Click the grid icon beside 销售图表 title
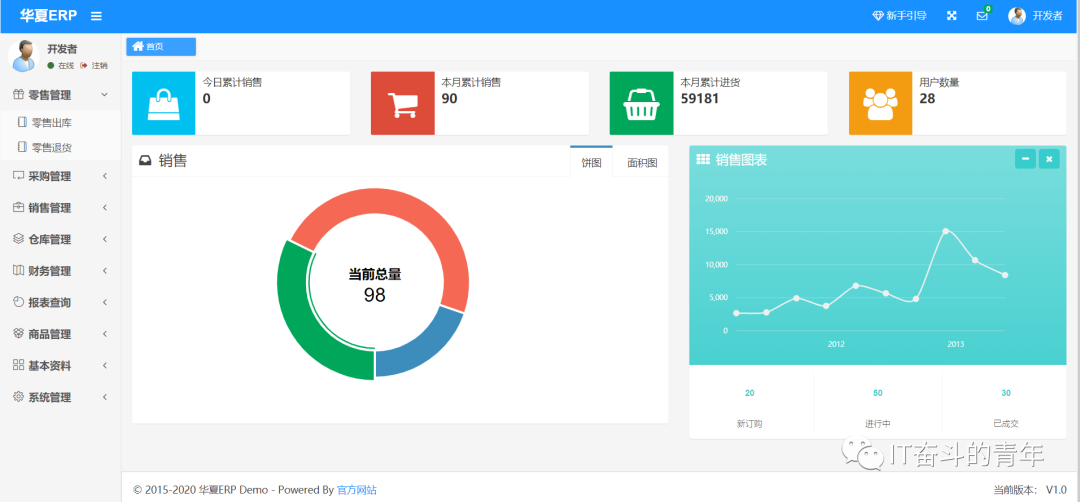Viewport: 1080px width, 502px height. coord(703,160)
